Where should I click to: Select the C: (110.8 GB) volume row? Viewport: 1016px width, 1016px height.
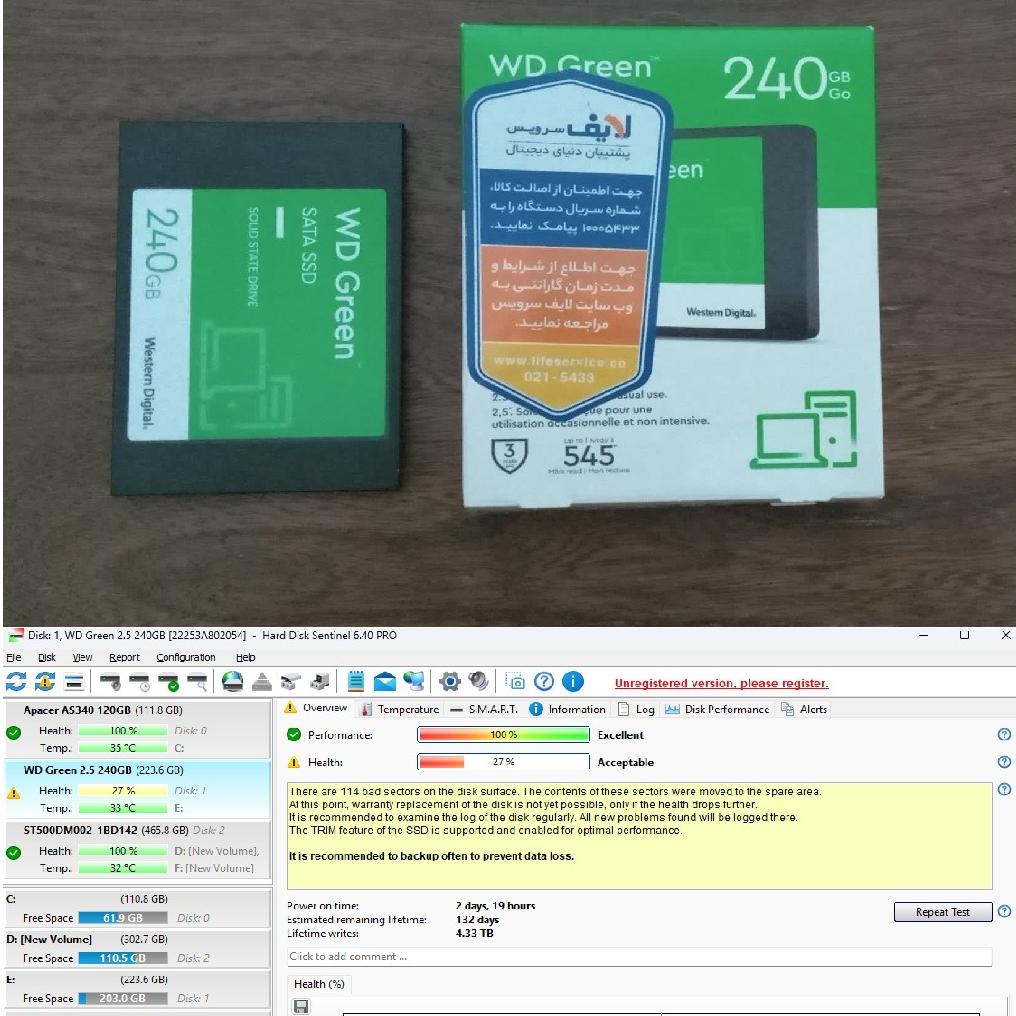coord(138,908)
